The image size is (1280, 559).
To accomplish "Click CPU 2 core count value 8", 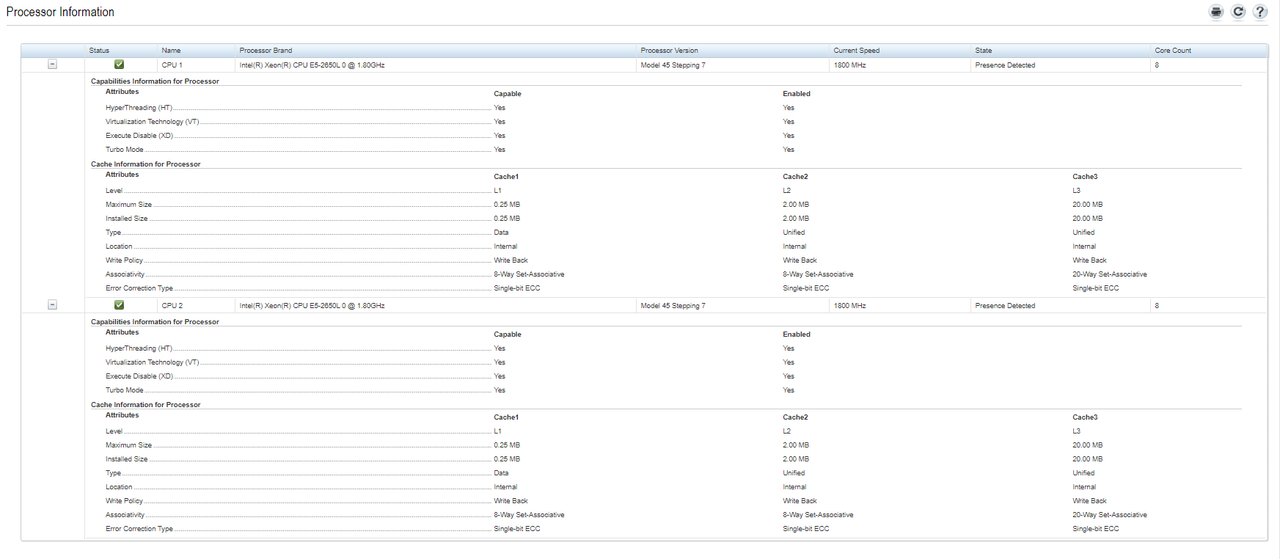I will pyautogui.click(x=1156, y=305).
